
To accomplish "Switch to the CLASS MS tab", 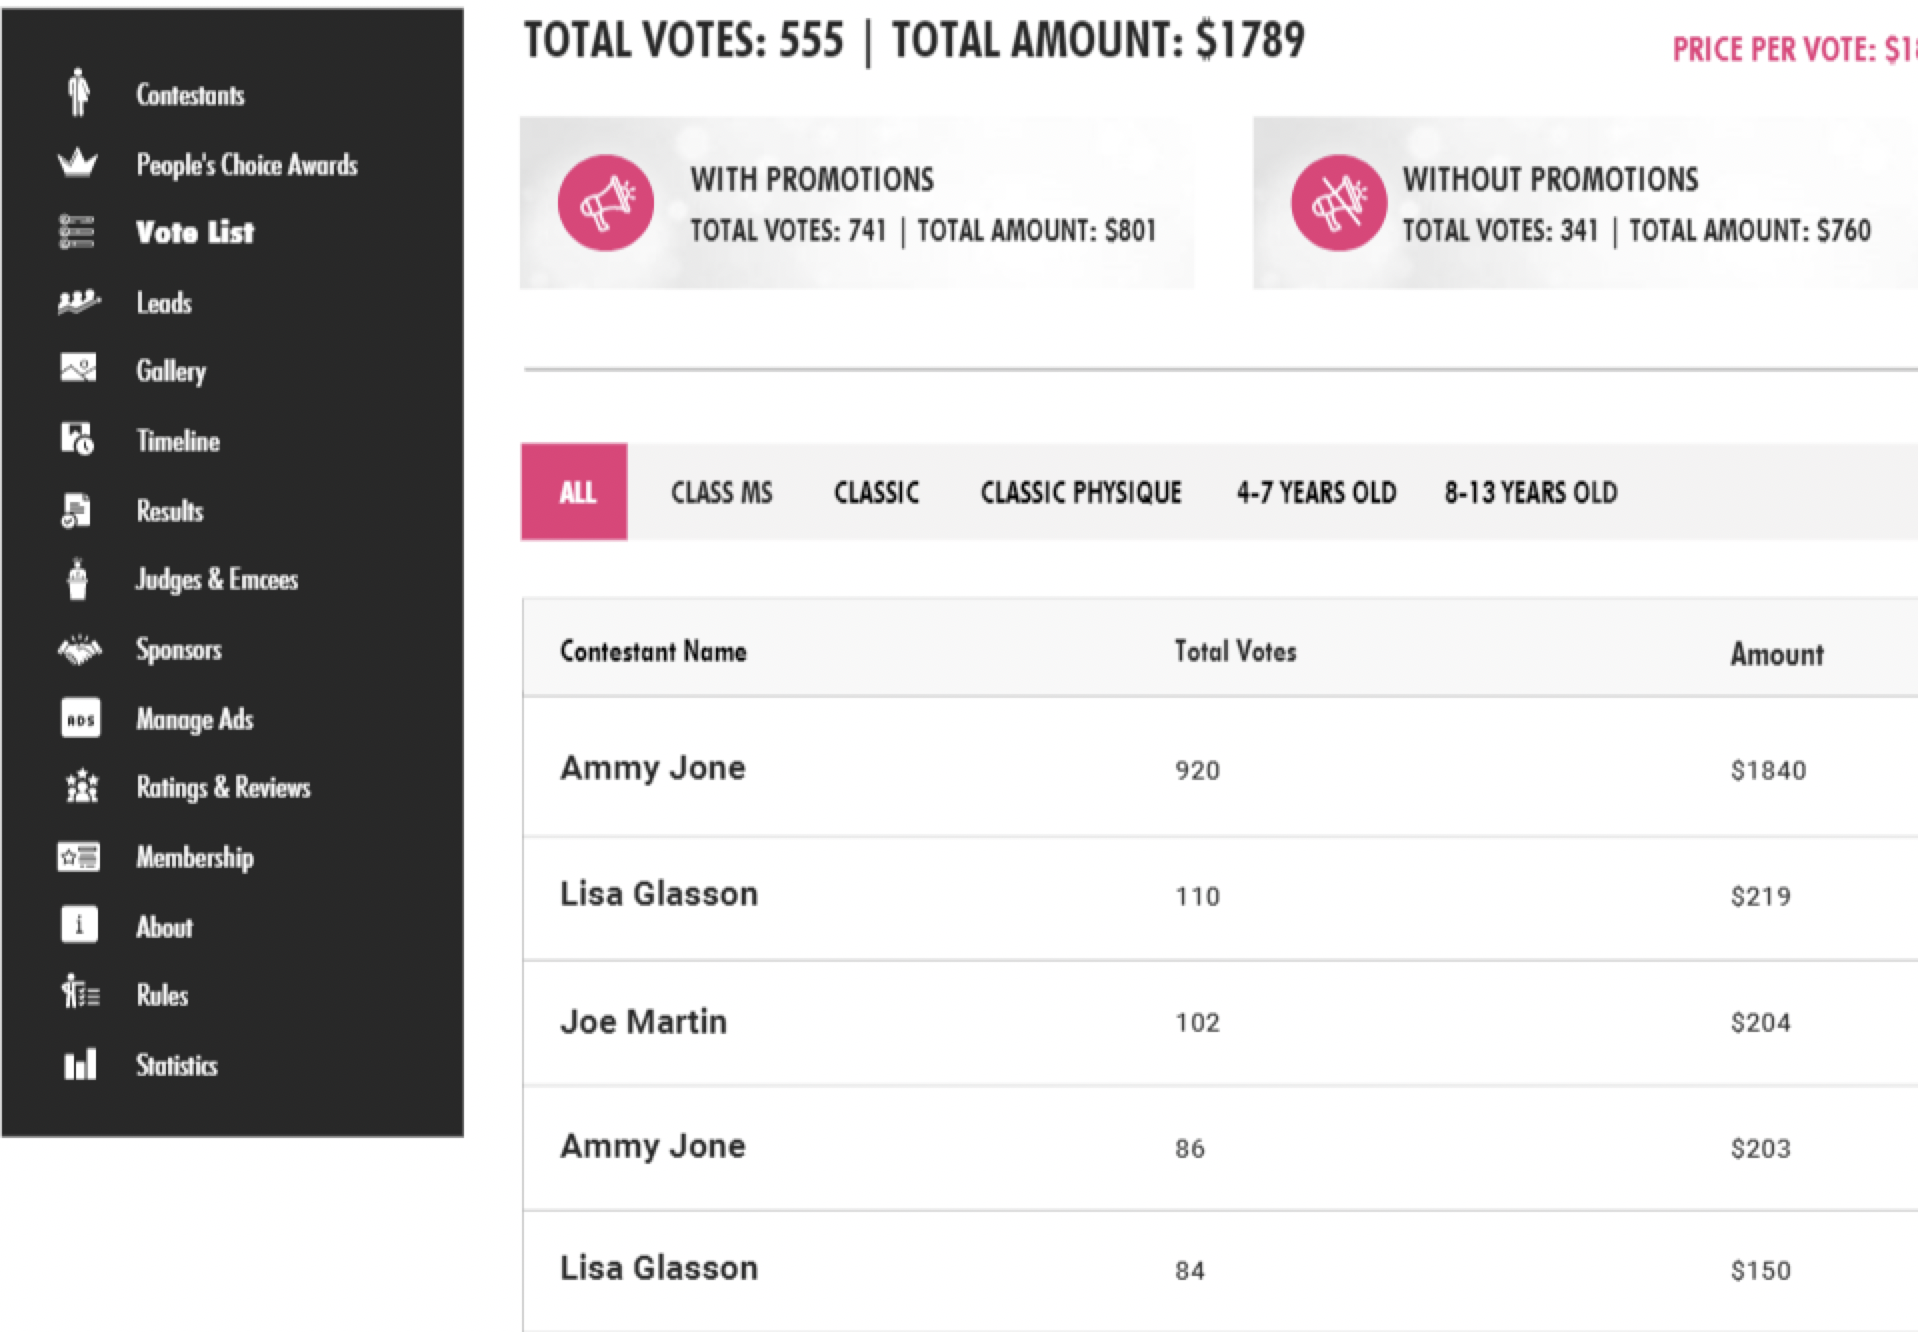I will [x=721, y=491].
